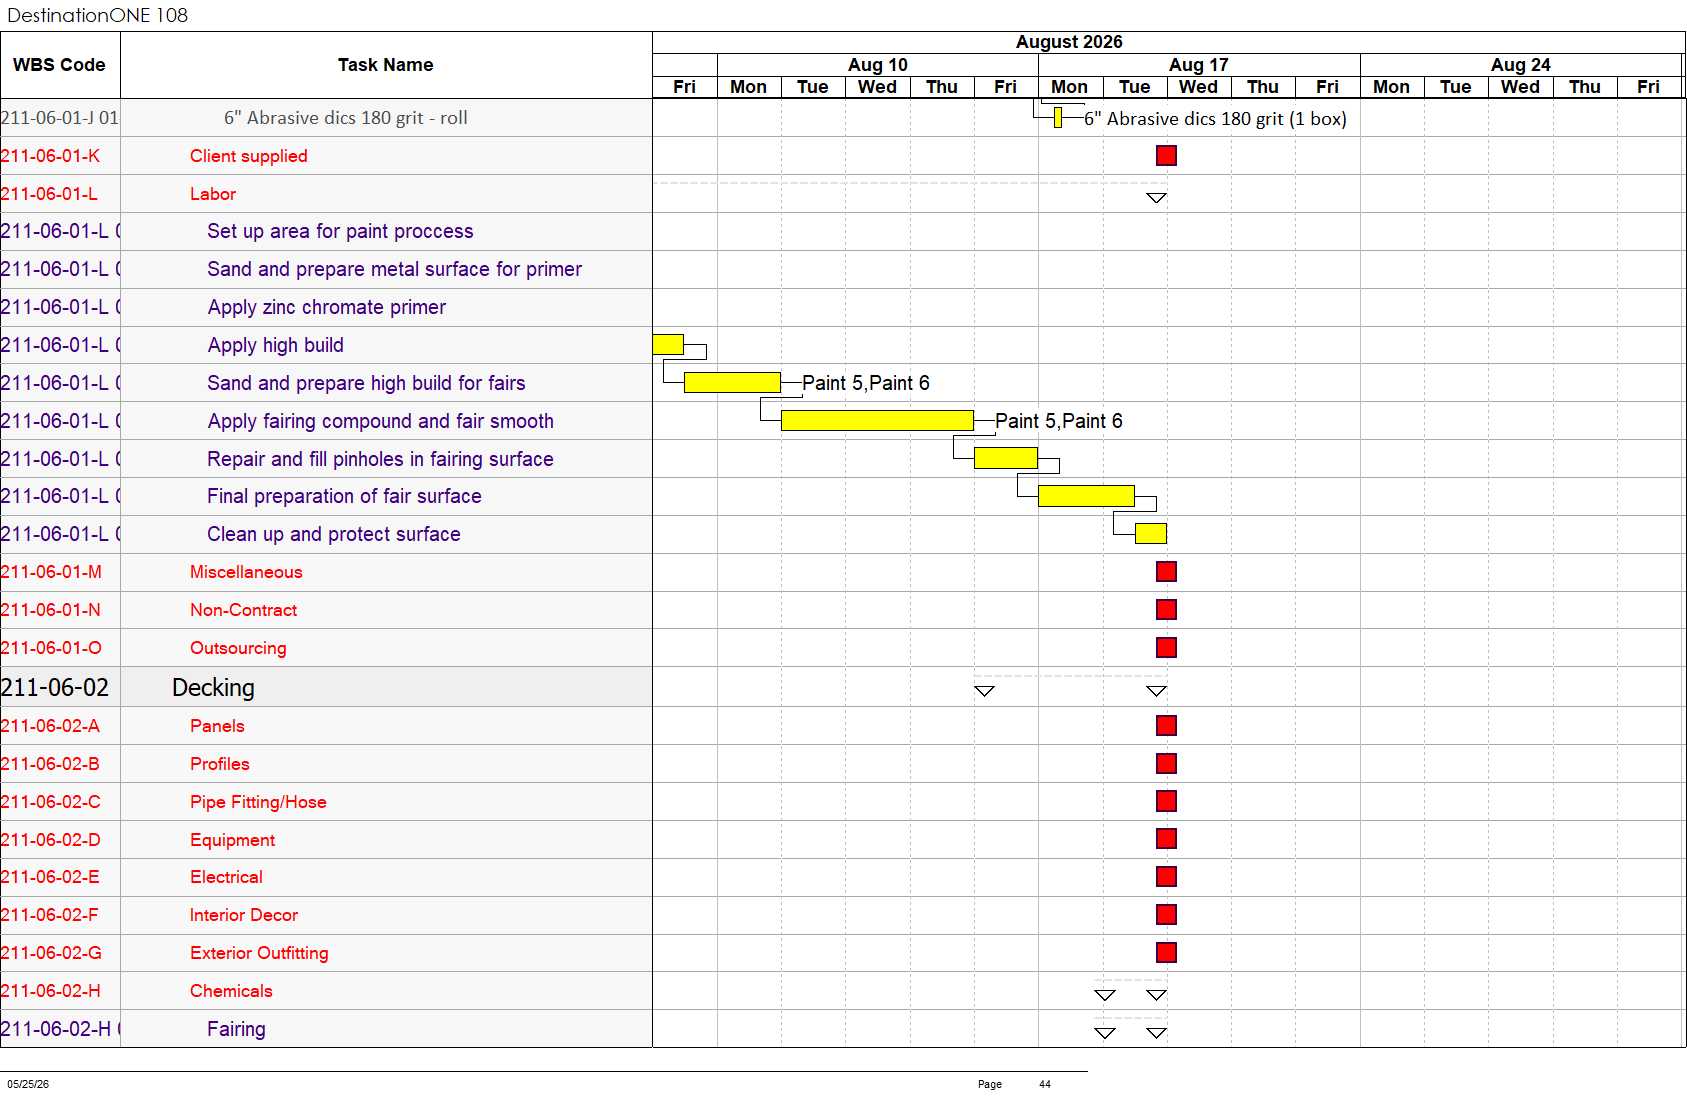
Task: Click the Task Name column header
Action: [386, 65]
